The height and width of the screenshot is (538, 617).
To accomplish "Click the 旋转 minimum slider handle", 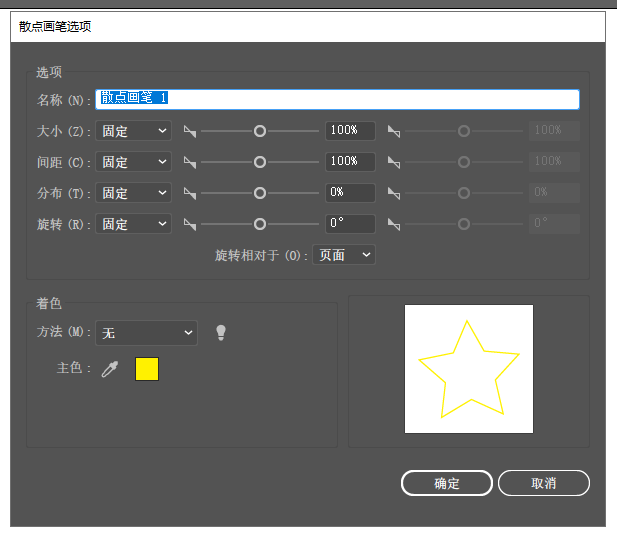I will [260, 224].
